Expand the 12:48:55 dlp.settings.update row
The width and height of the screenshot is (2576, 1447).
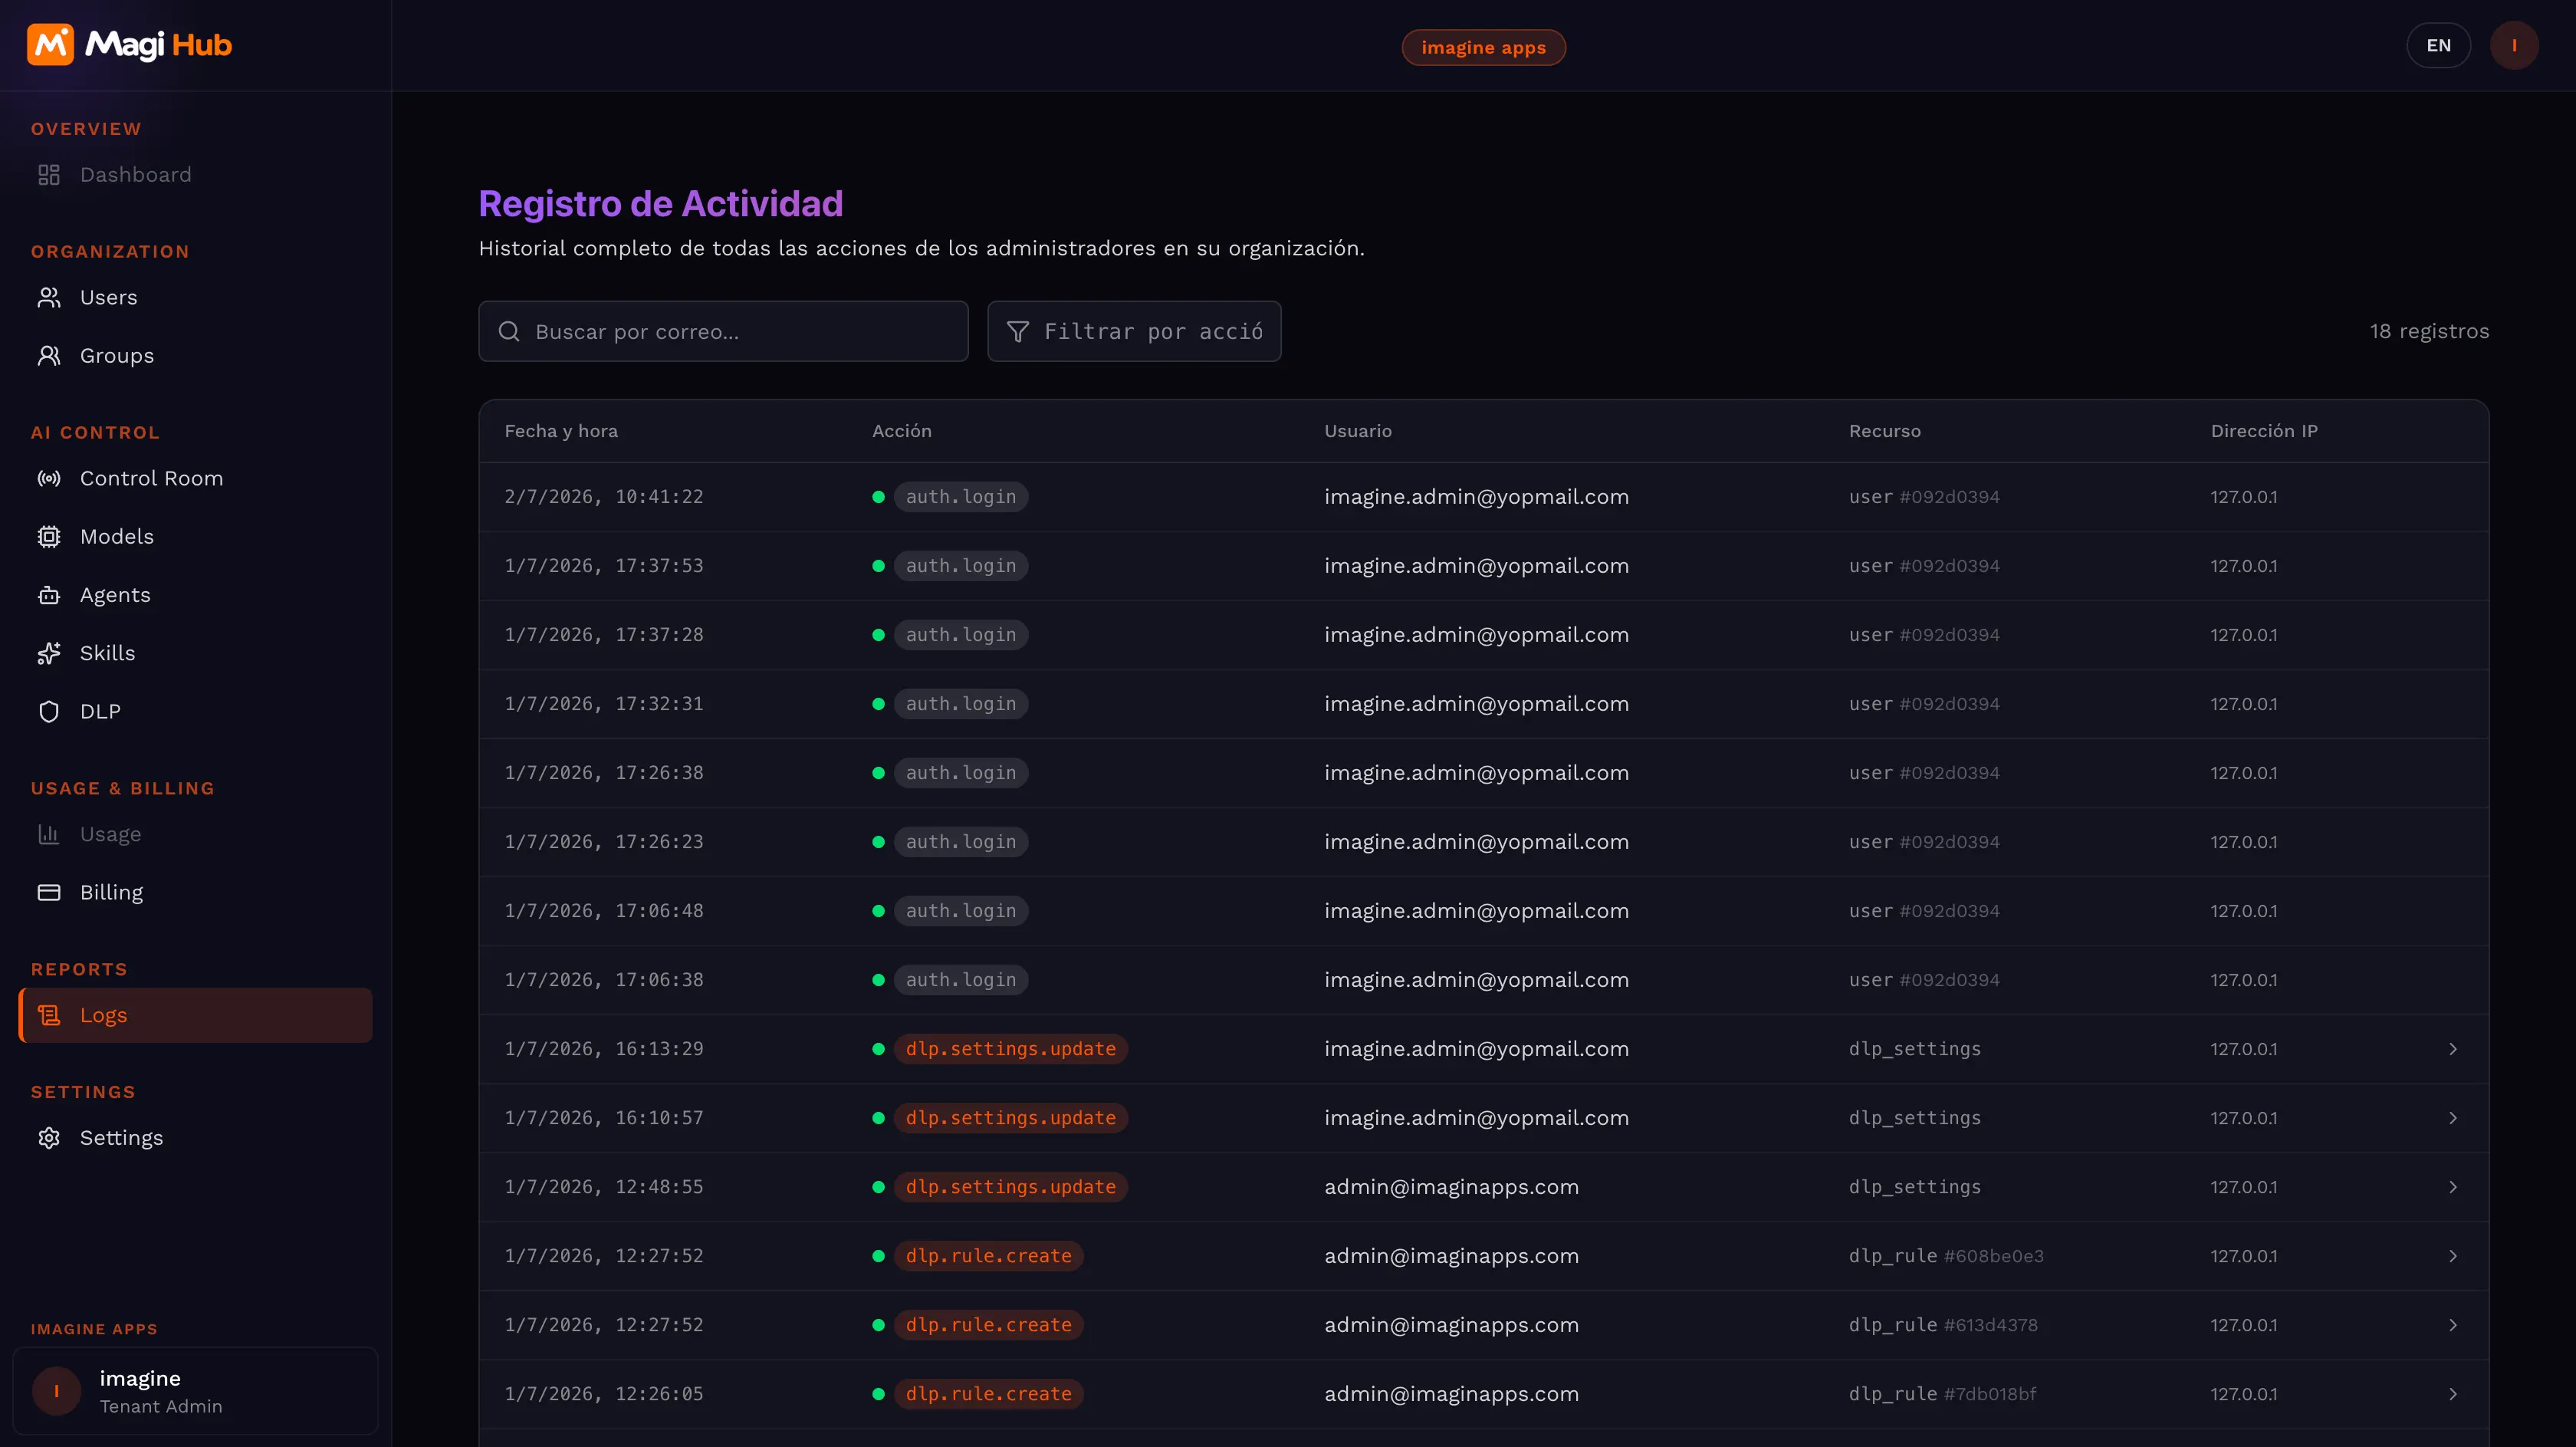[2453, 1187]
